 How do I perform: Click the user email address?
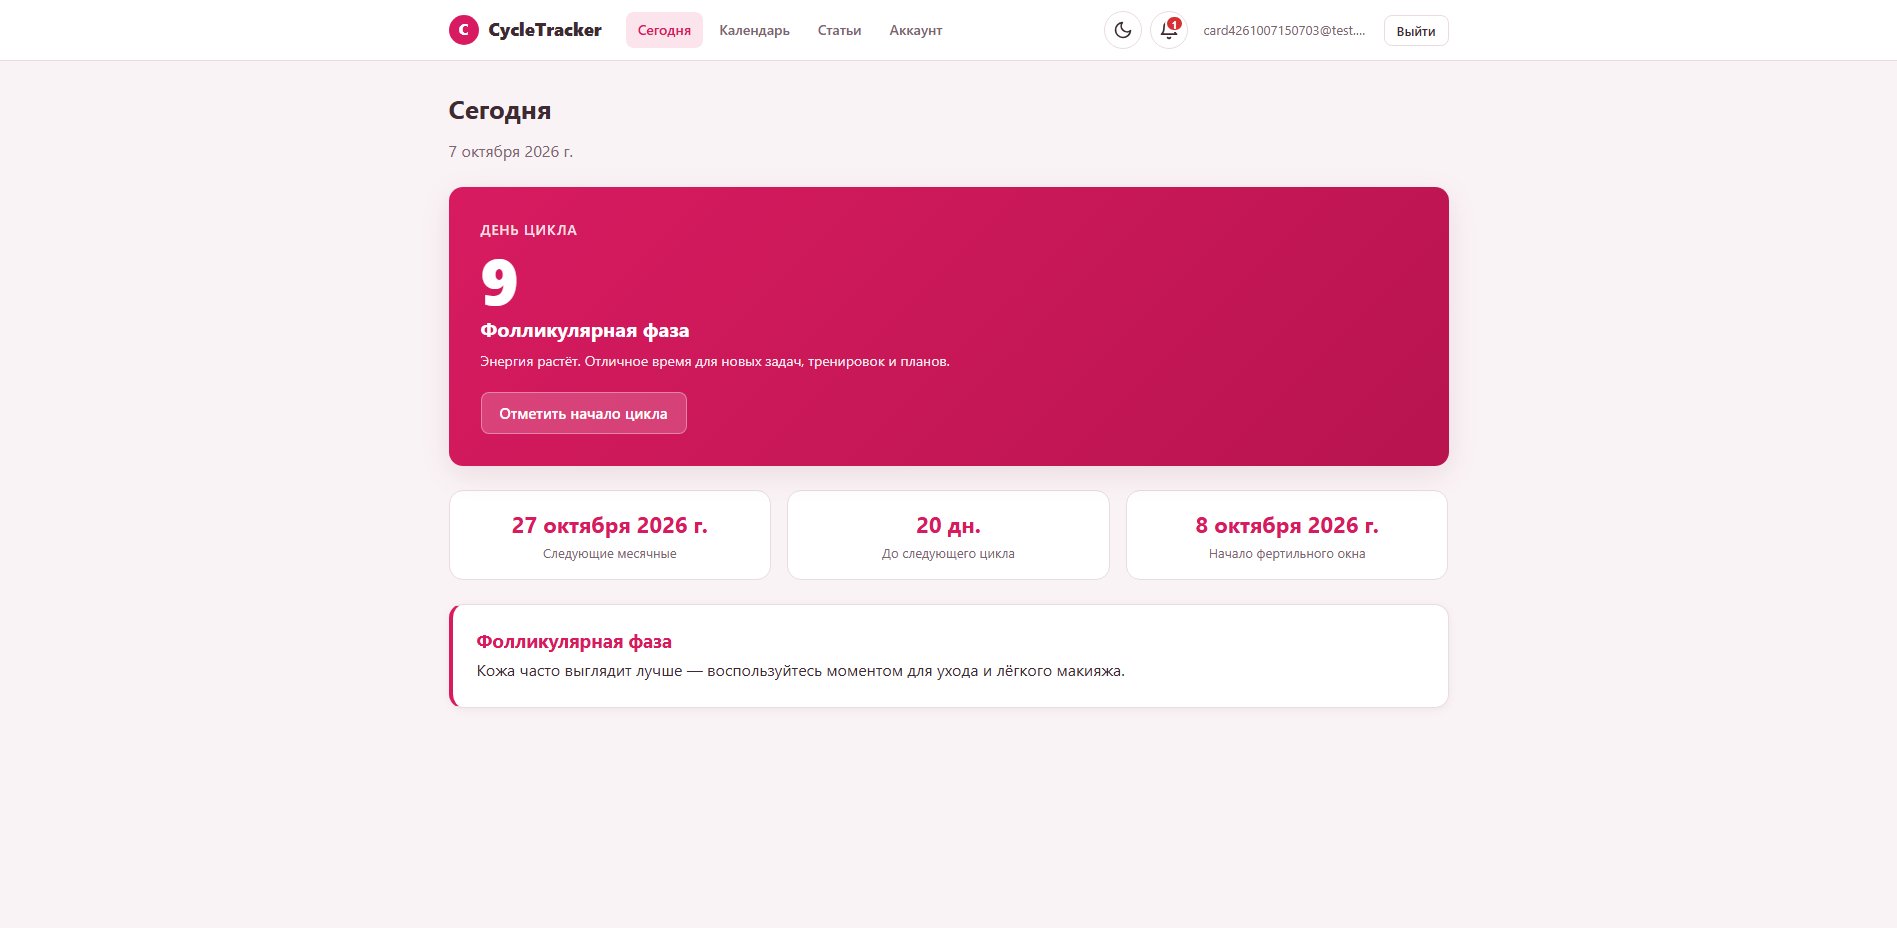click(1284, 30)
